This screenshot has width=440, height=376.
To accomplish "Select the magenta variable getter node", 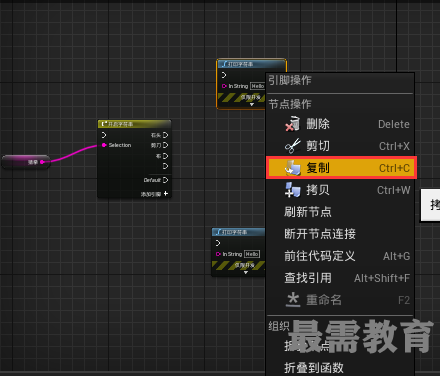I will [x=26, y=162].
